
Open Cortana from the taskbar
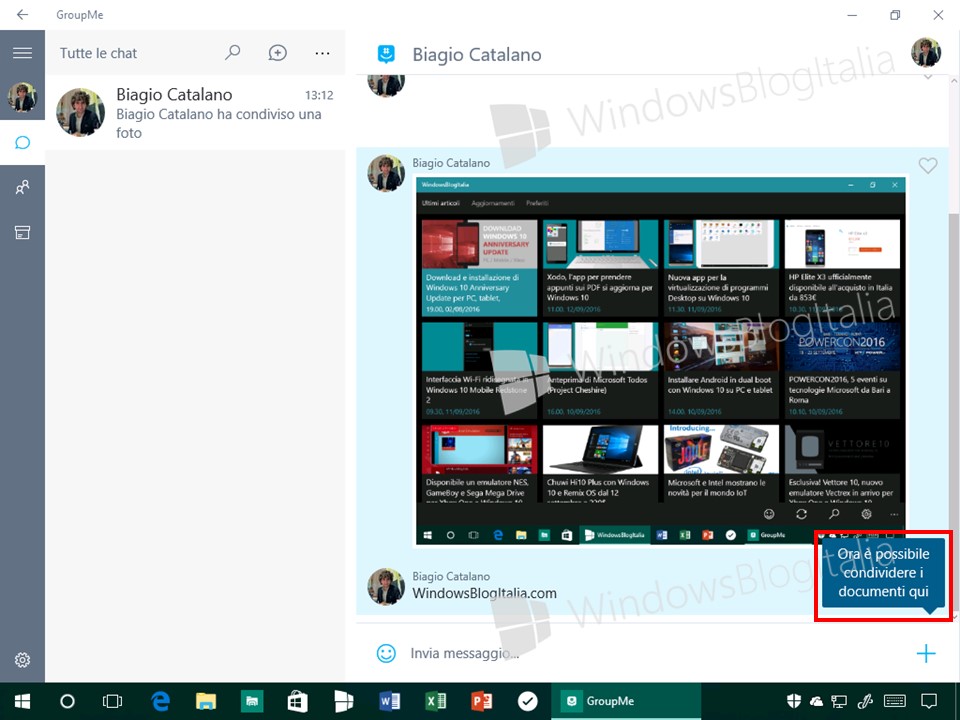coord(67,701)
